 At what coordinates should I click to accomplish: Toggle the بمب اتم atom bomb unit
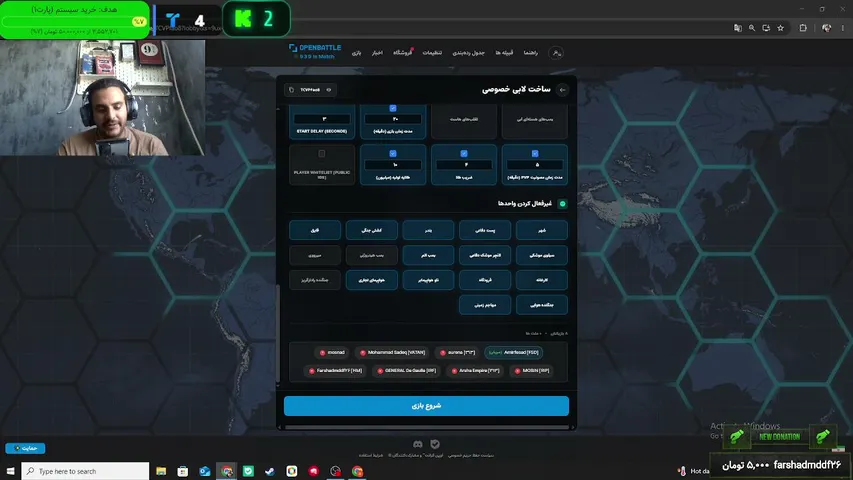[x=428, y=255]
